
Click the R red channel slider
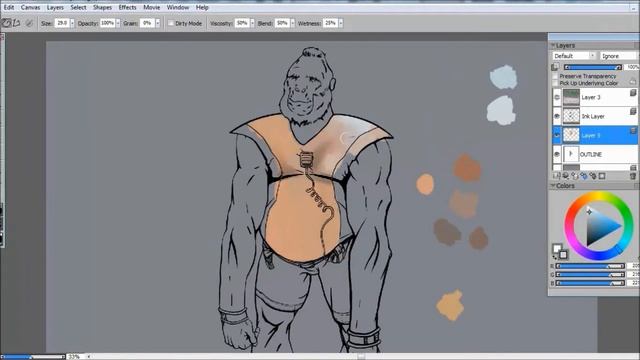(590, 266)
